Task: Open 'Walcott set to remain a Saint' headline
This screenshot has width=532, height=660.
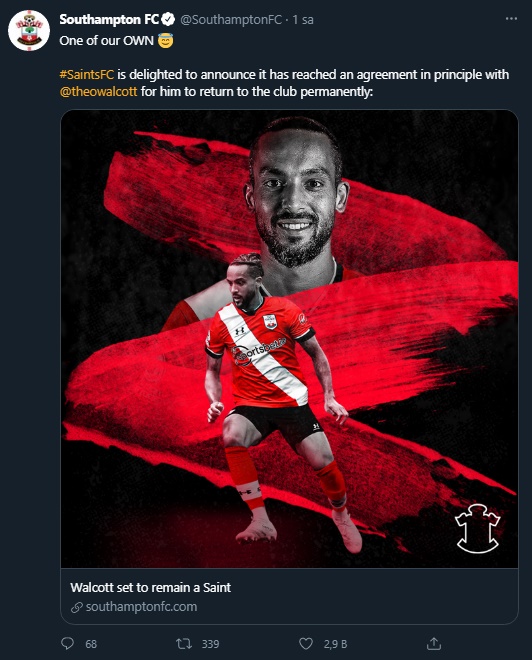Action: pyautogui.click(x=151, y=588)
